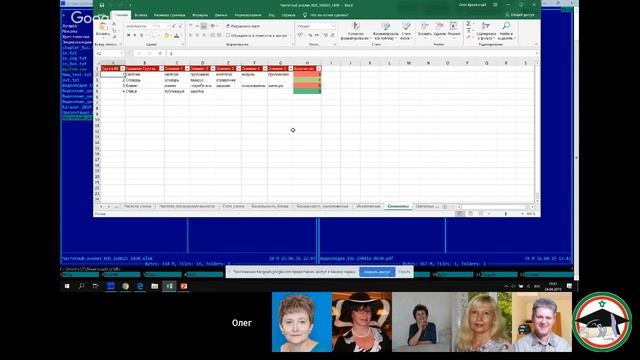Toggle Bold formatting
640x360 pixels.
[129, 36]
